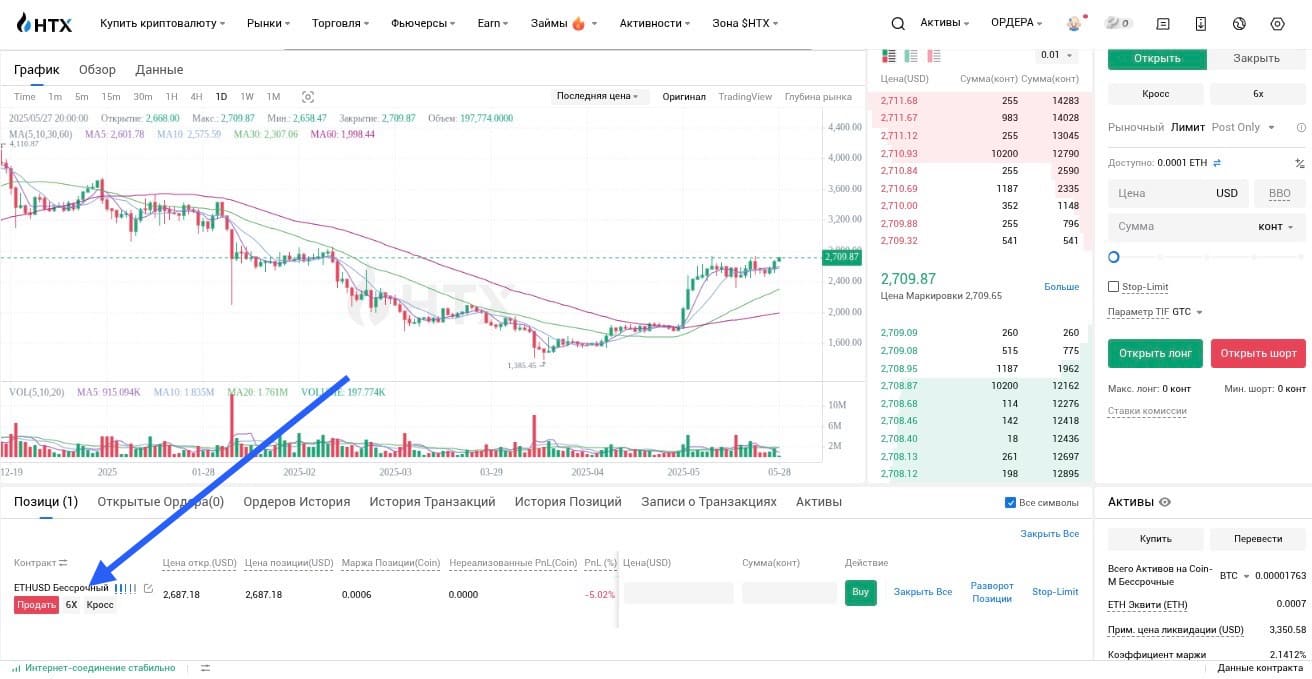
Task: Click the order amount slider handle
Action: click(1114, 257)
